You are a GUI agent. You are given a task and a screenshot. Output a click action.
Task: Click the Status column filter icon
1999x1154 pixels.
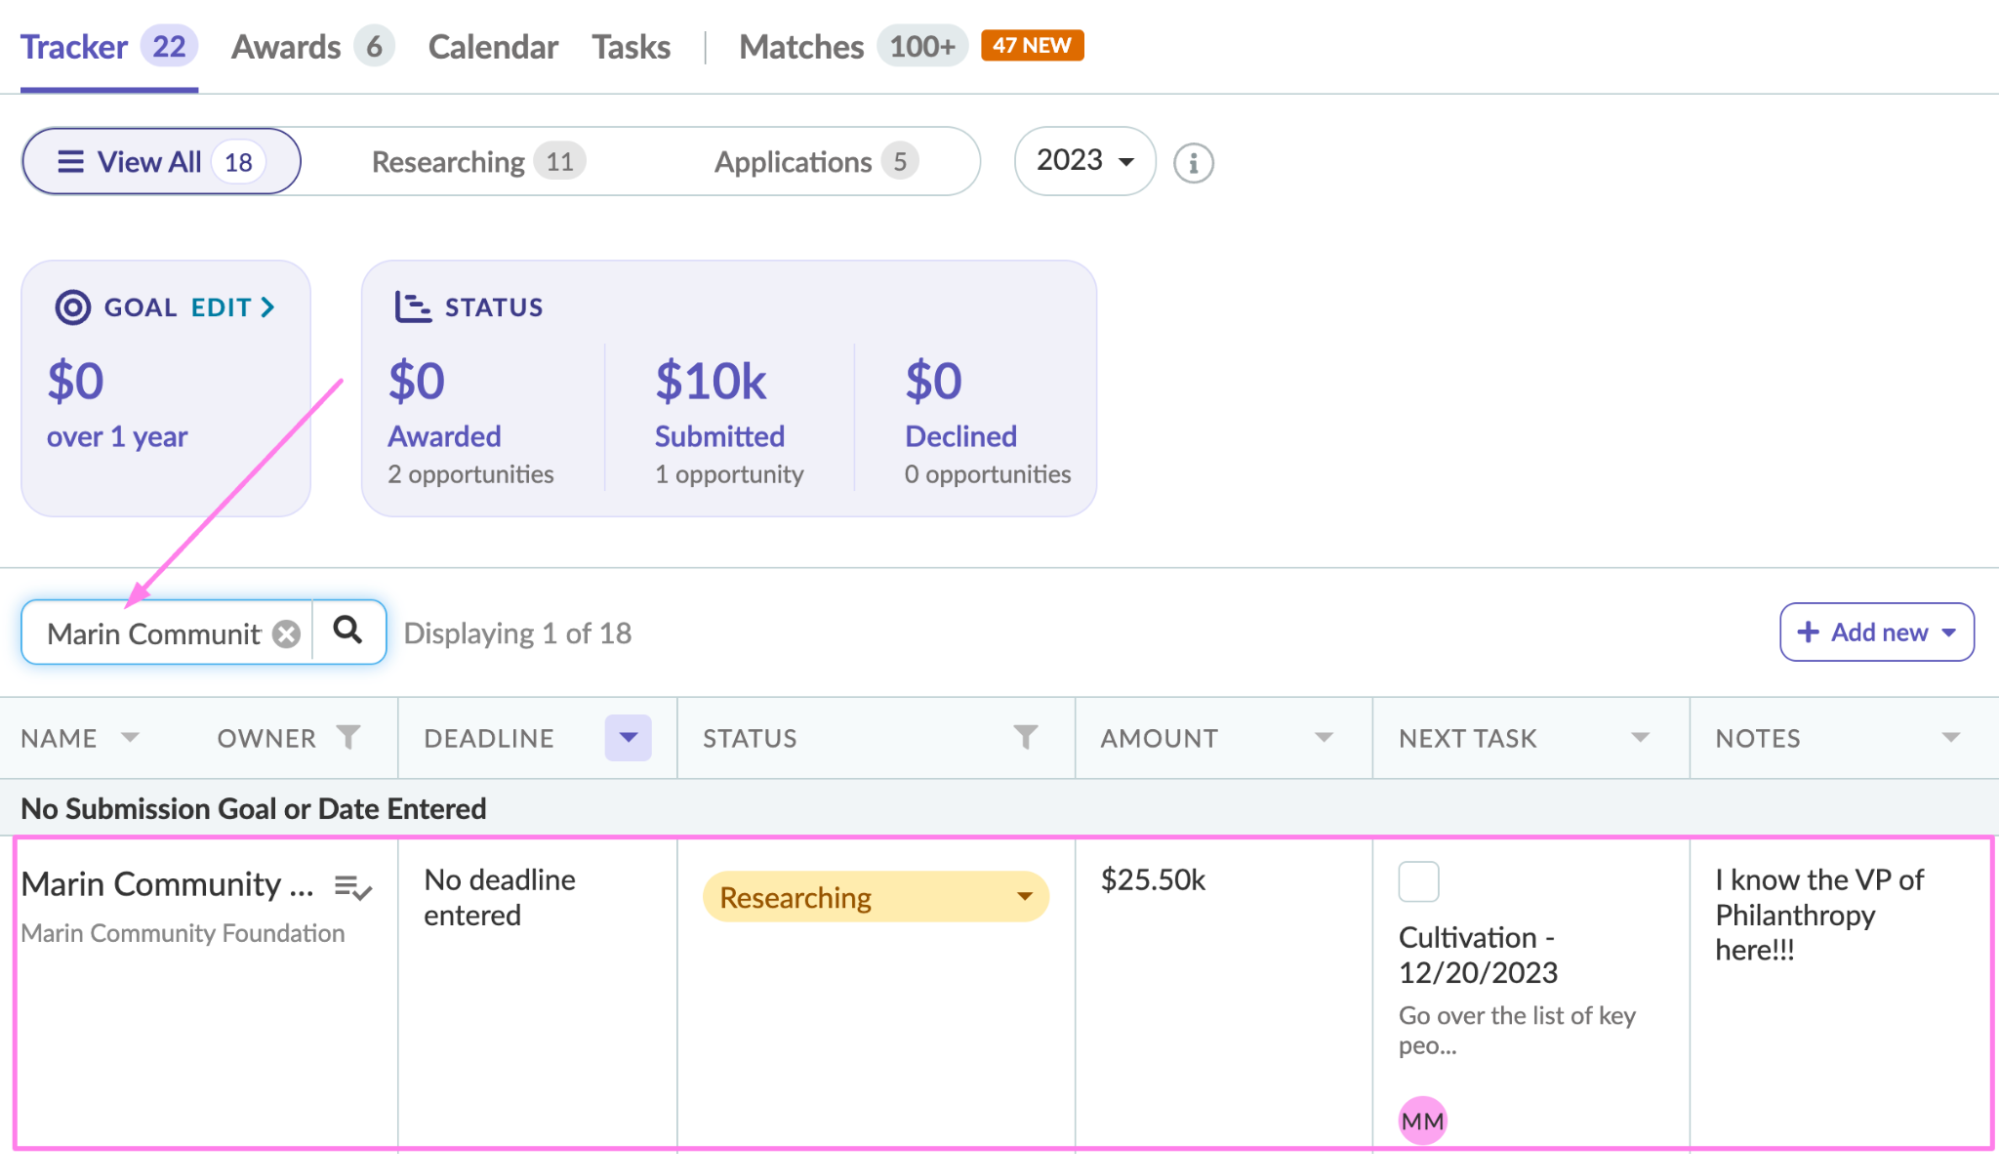[x=1025, y=737]
